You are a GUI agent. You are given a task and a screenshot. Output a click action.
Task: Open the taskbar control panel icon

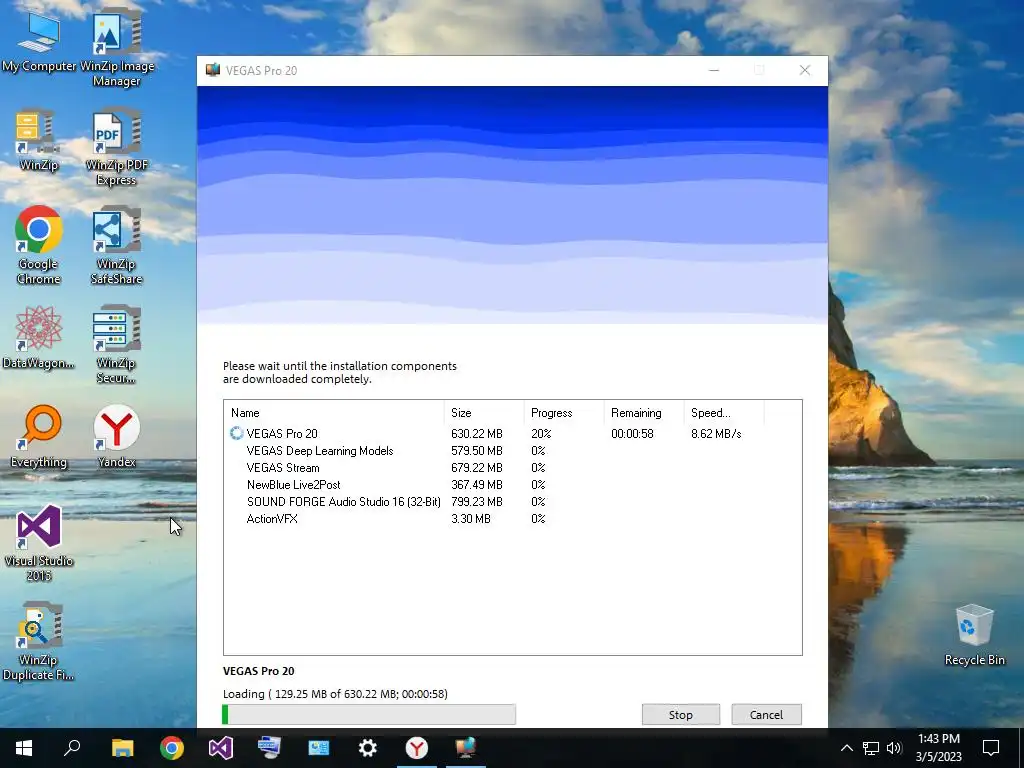coord(319,748)
